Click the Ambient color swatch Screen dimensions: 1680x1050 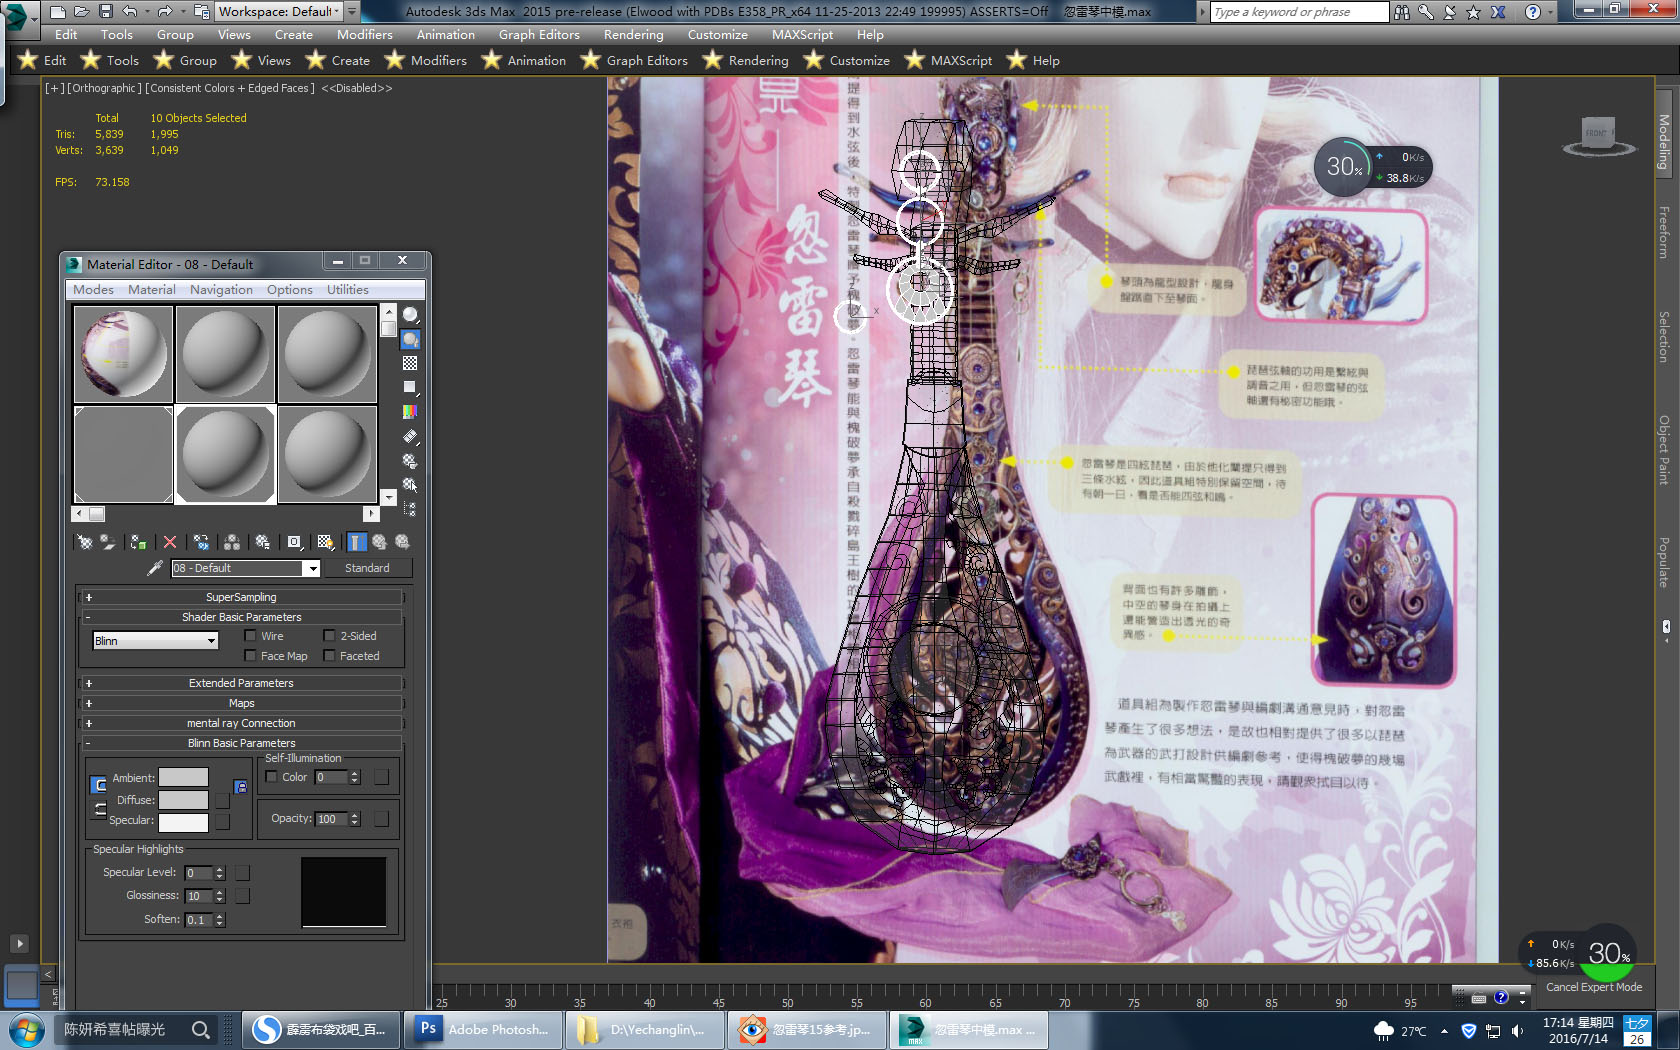183,777
